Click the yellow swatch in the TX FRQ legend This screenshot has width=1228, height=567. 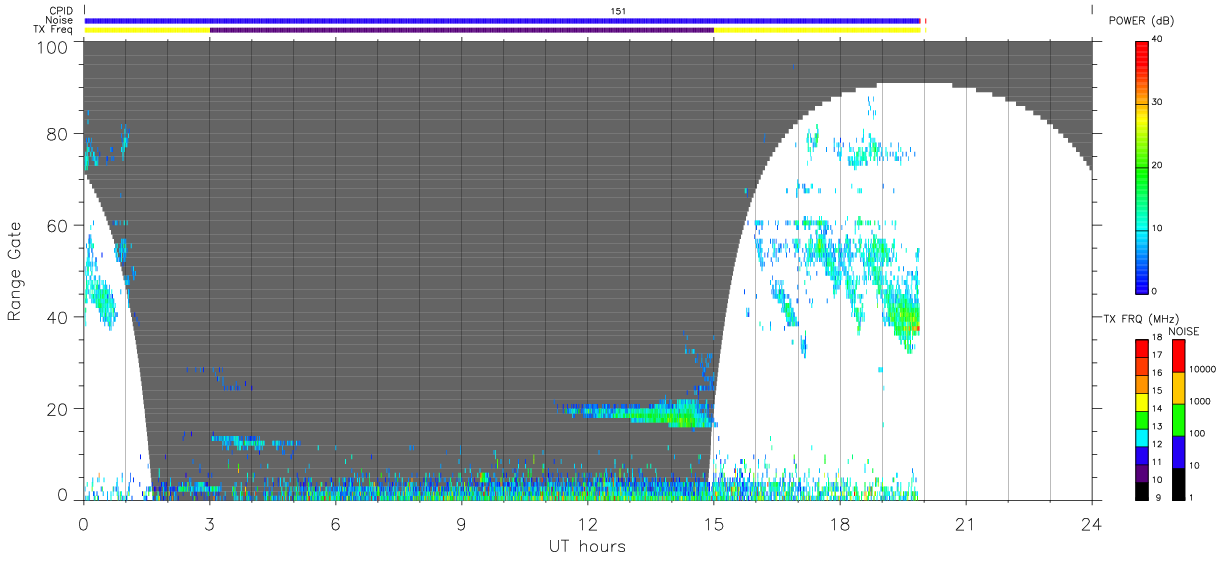[x=1141, y=401]
